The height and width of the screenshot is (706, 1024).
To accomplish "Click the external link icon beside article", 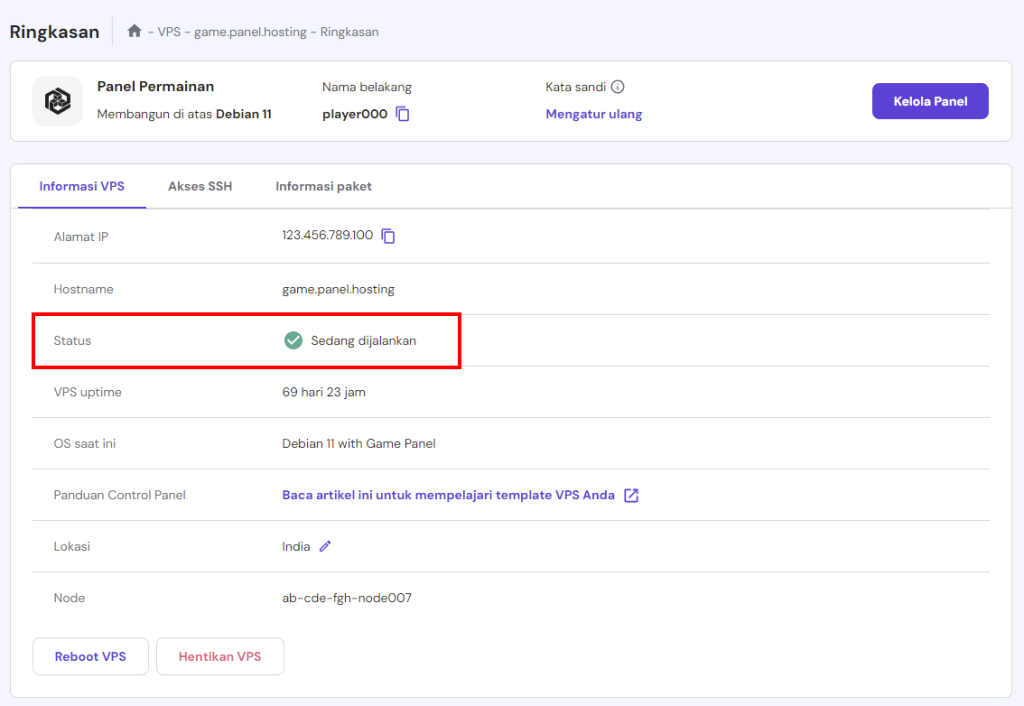I will point(631,495).
